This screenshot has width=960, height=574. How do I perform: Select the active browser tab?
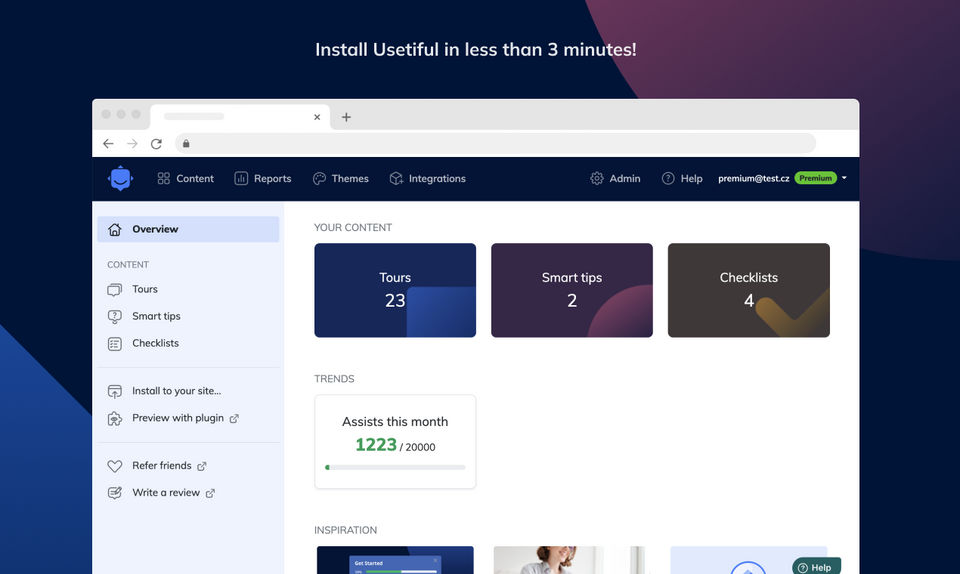(239, 117)
